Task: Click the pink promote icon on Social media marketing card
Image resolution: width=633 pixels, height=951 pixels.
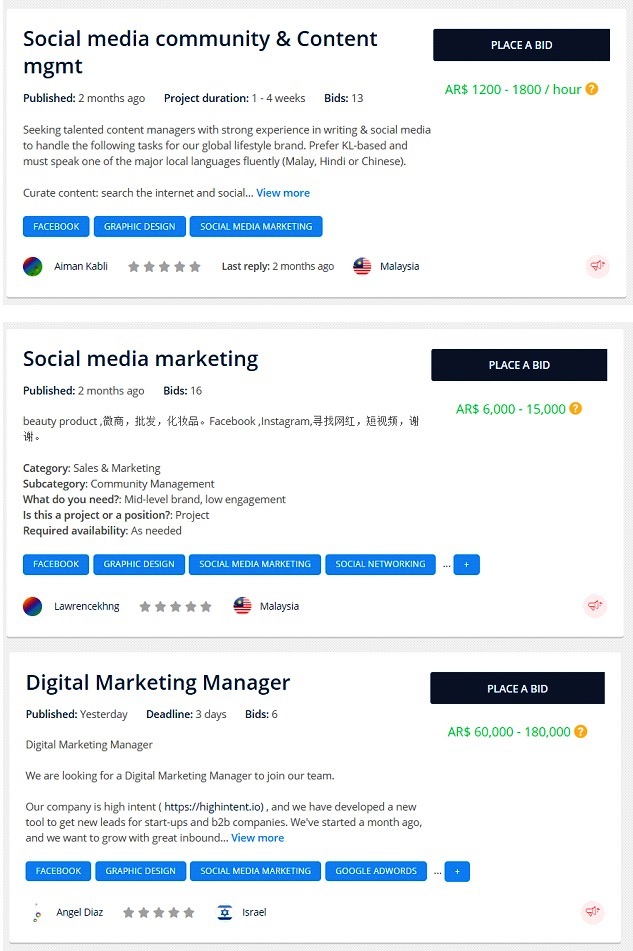Action: [596, 606]
